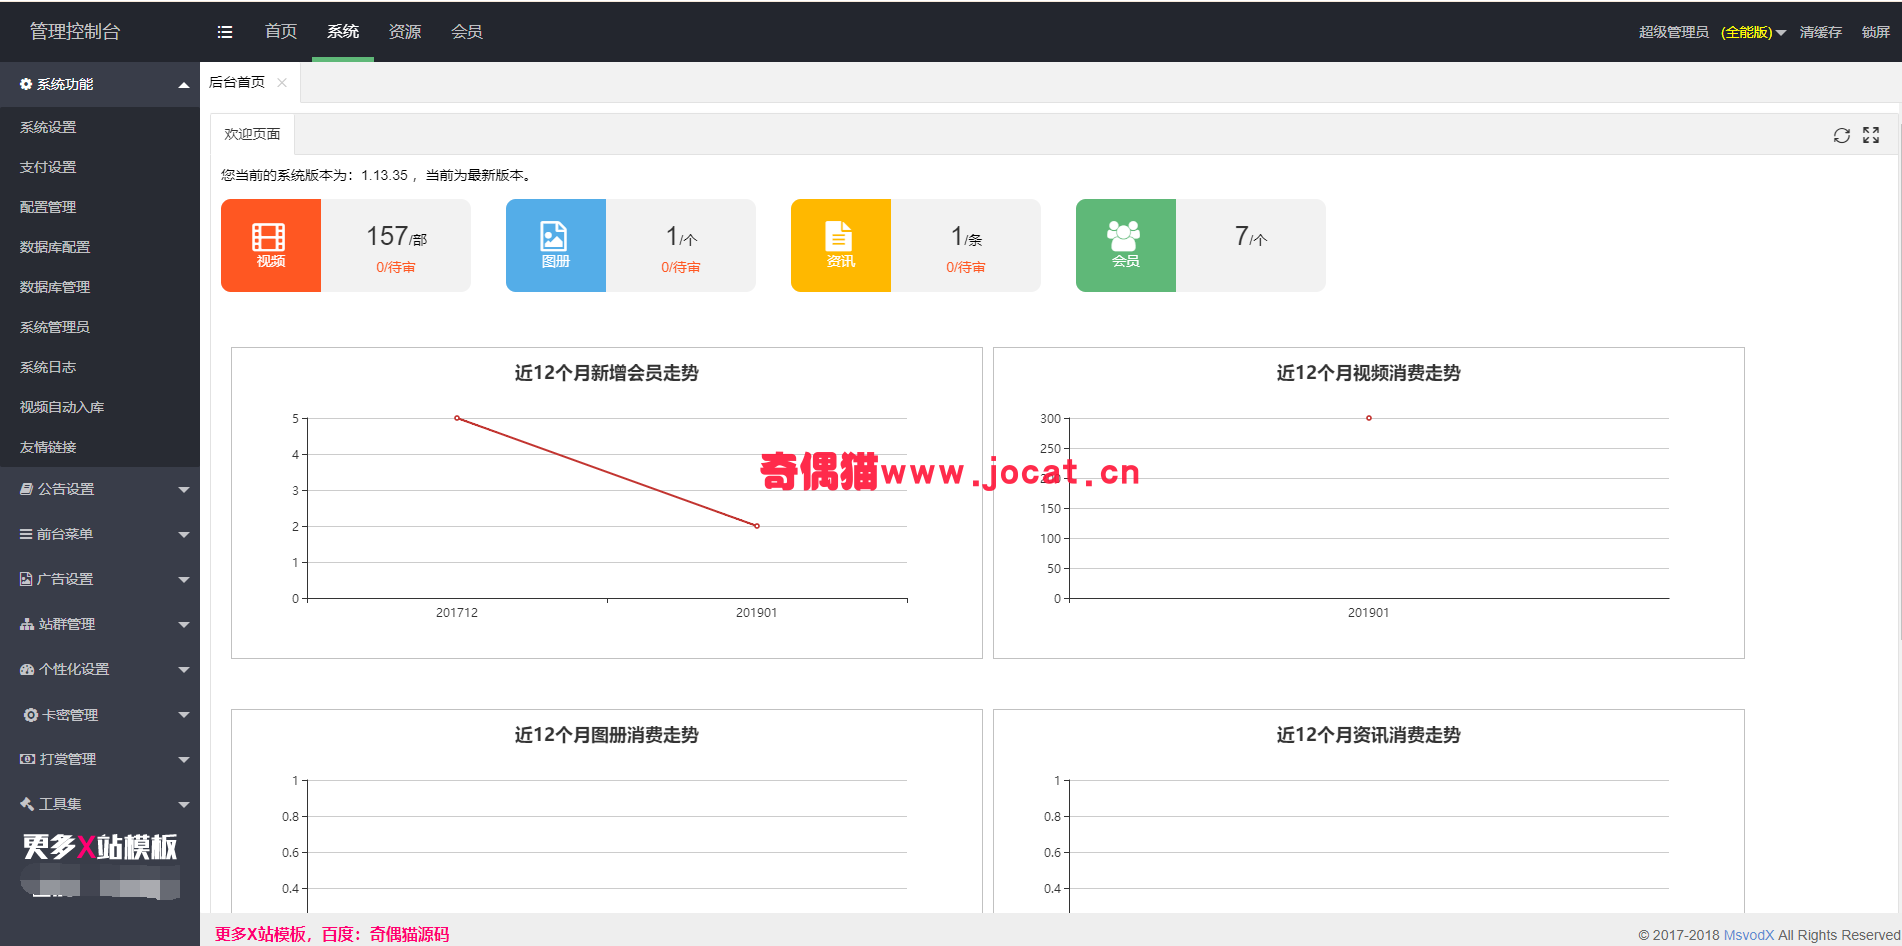Click the book icon beside 公告设置
Screen dimensions: 1902x946
click(x=27, y=489)
